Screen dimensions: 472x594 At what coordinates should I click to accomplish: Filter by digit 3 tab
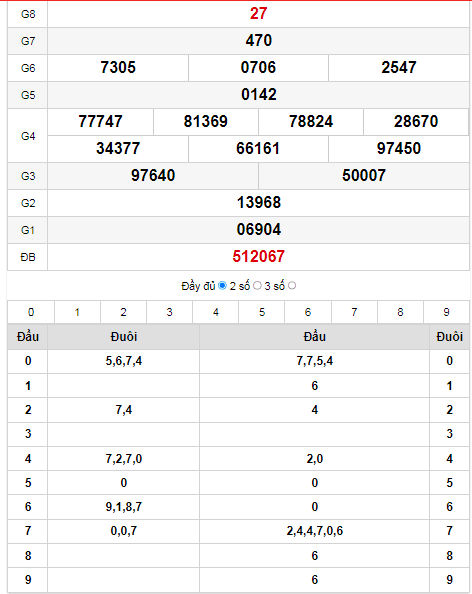click(x=169, y=312)
